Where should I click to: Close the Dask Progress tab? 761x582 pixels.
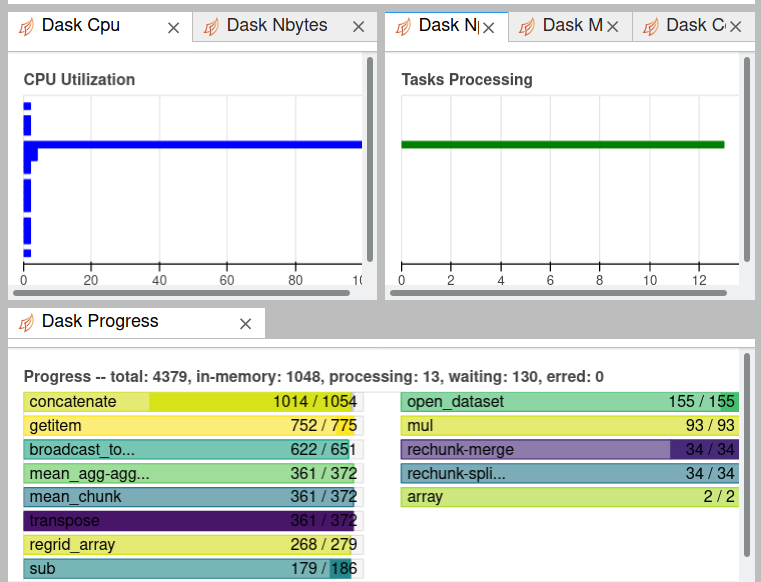point(246,324)
